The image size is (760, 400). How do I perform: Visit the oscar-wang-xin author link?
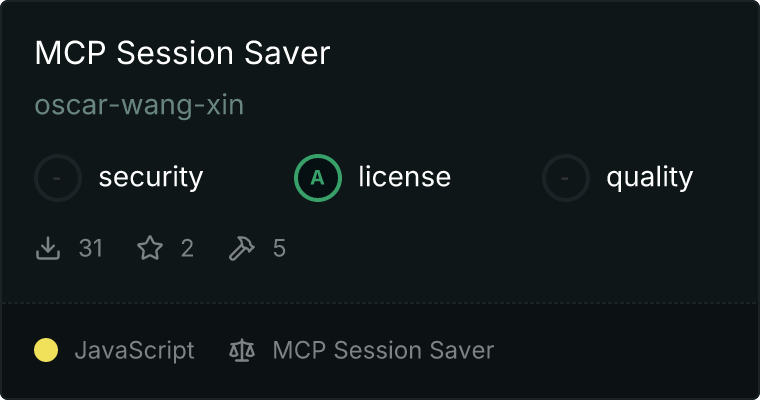pos(139,105)
